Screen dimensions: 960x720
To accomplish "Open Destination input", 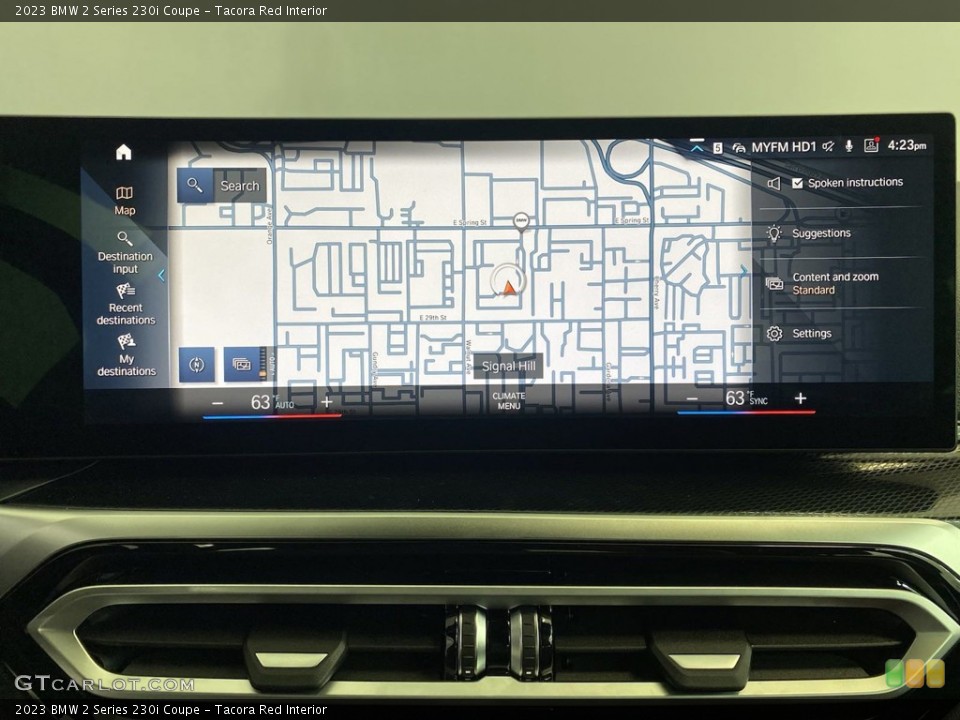I will point(125,253).
